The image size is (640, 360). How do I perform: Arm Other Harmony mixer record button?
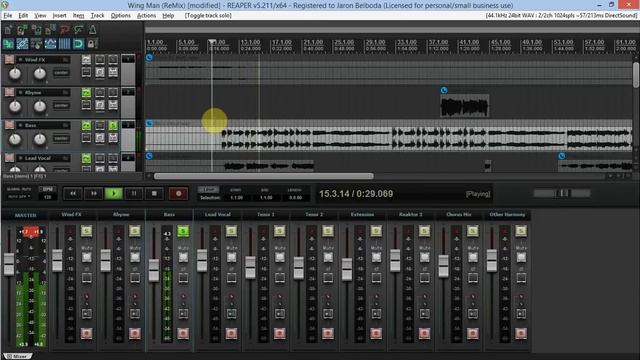pyautogui.click(x=521, y=333)
